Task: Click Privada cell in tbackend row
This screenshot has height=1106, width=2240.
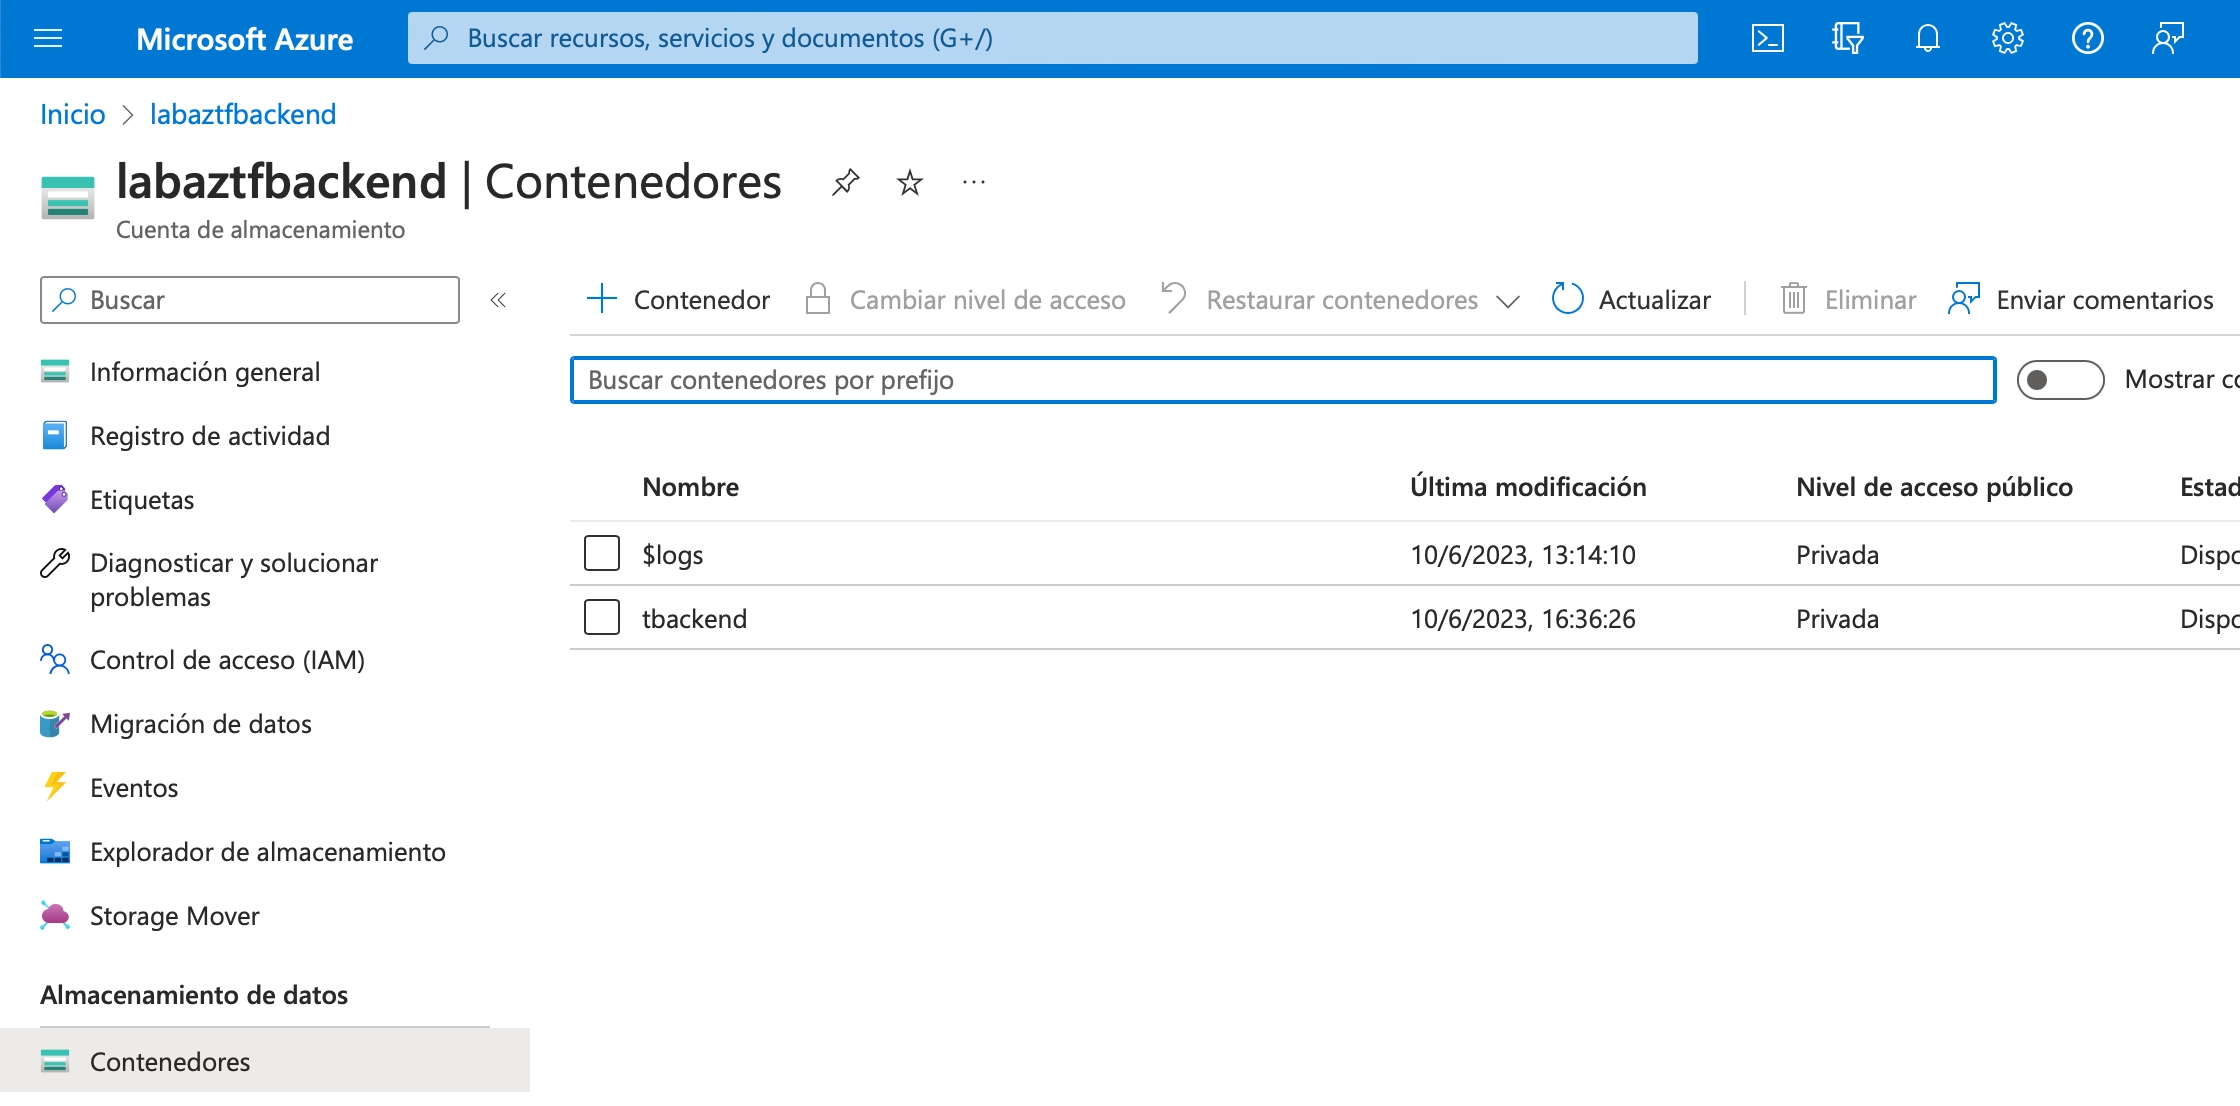Action: point(1837,618)
